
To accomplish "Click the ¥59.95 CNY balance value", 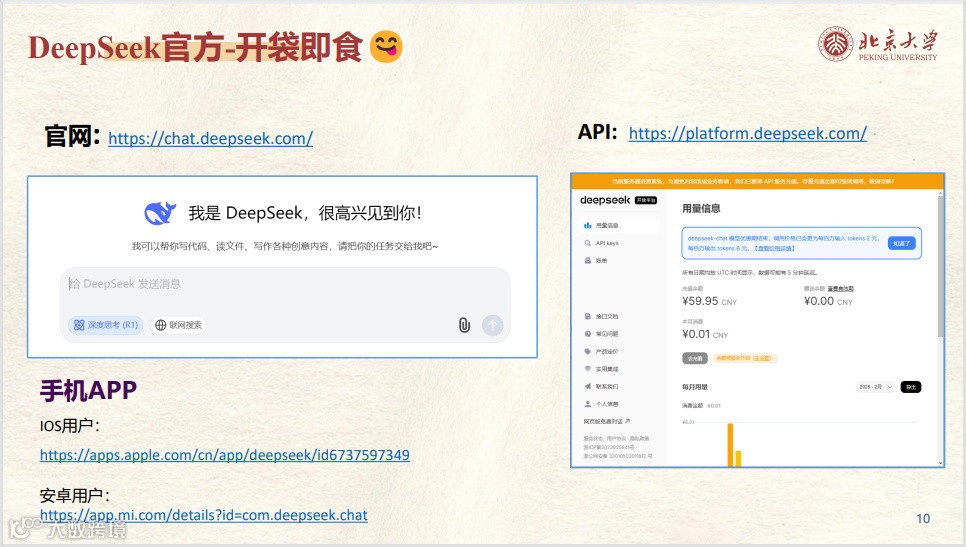I will point(709,301).
